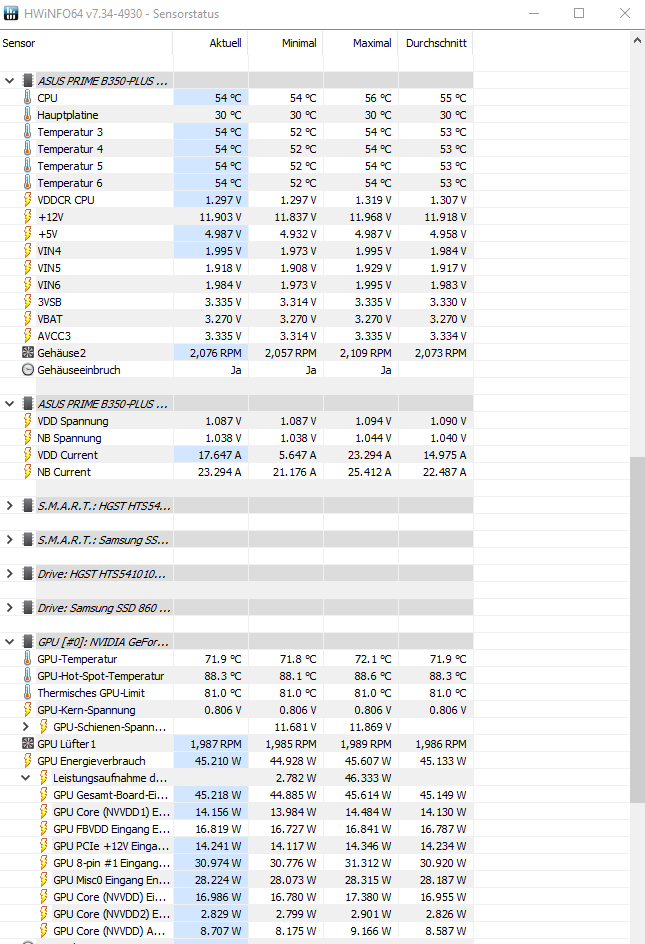645x944 pixels.
Task: Click the Maximal column header
Action: [360, 43]
